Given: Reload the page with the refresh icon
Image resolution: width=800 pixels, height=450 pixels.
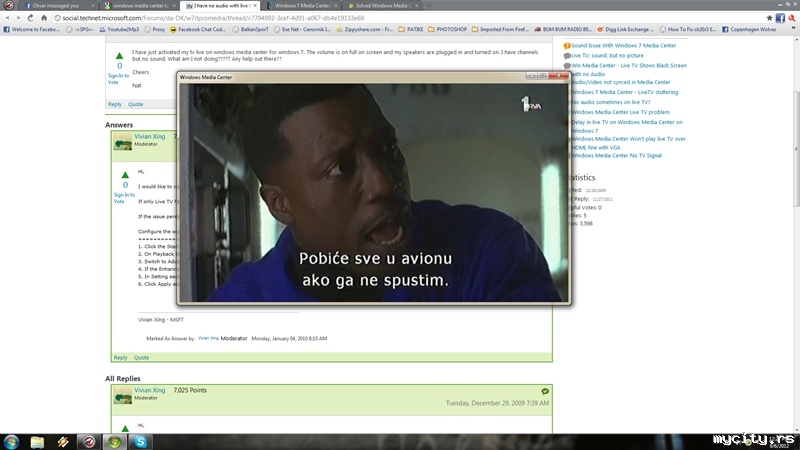Looking at the screenshot, I should coord(31,18).
